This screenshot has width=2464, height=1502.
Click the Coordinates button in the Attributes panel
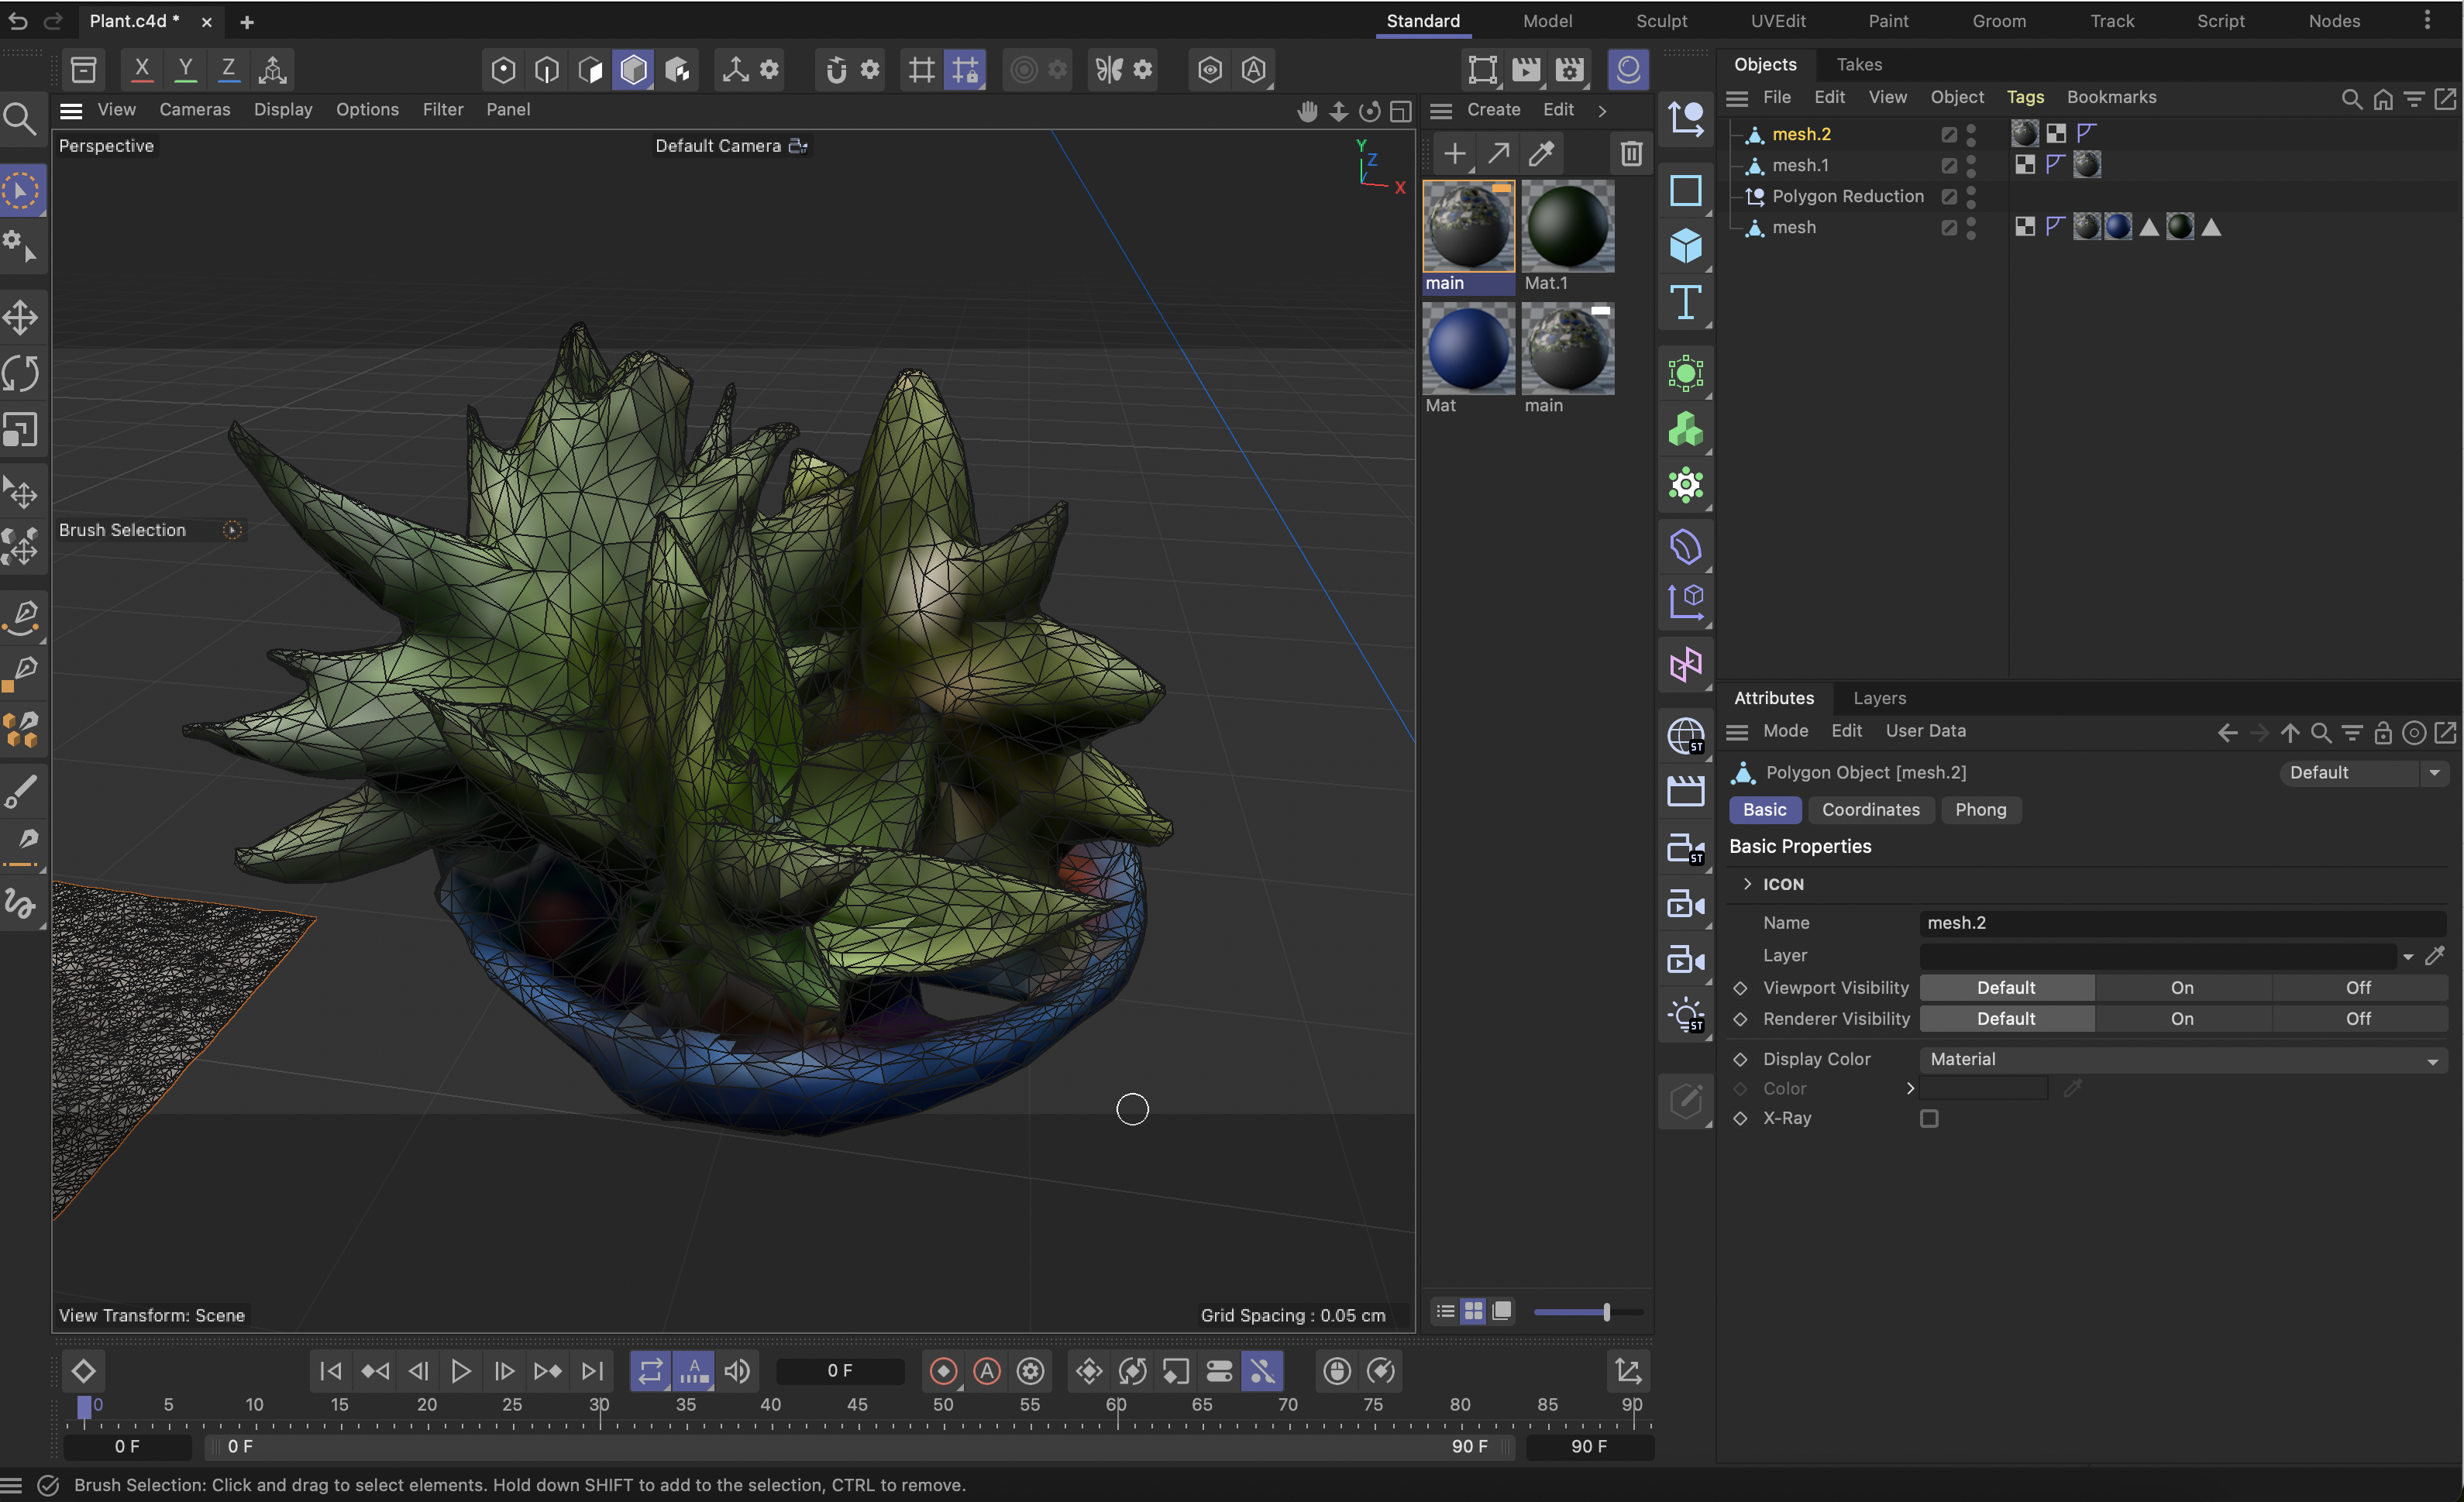1871,810
